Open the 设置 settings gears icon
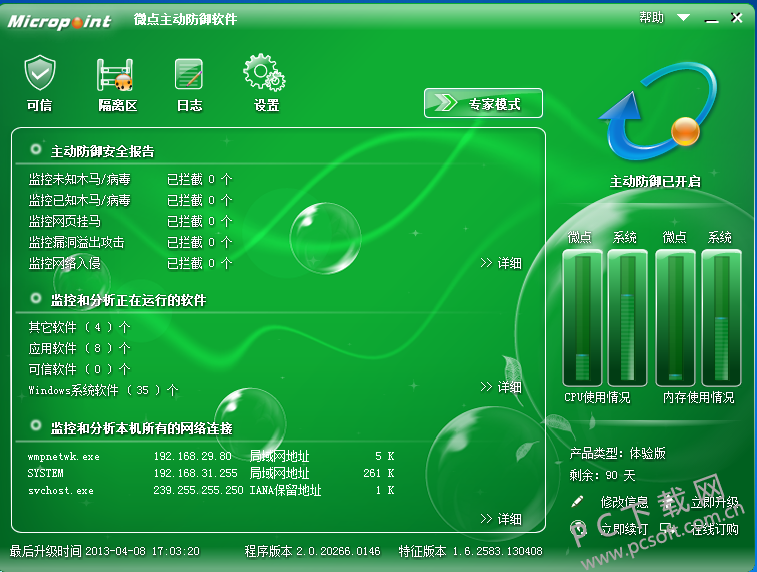 coord(264,72)
